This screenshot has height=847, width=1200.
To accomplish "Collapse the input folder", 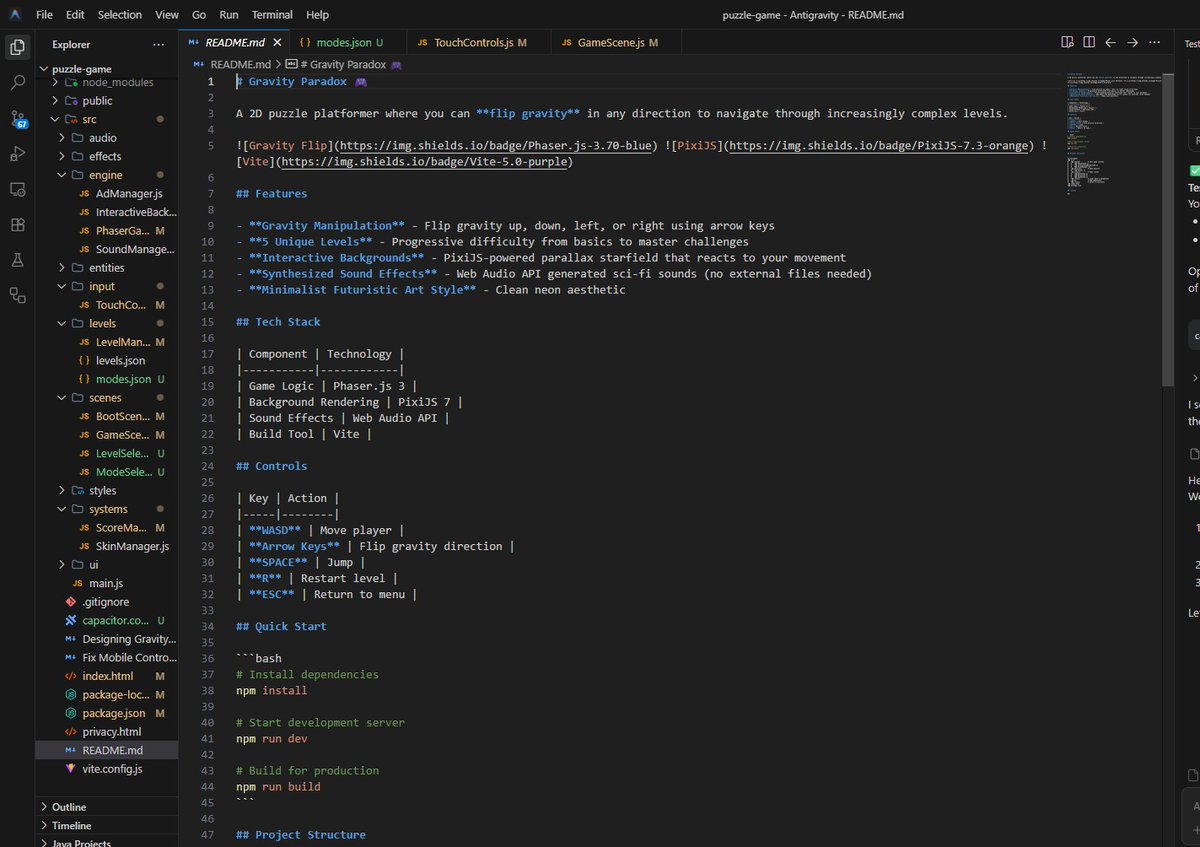I will click(x=106, y=286).
